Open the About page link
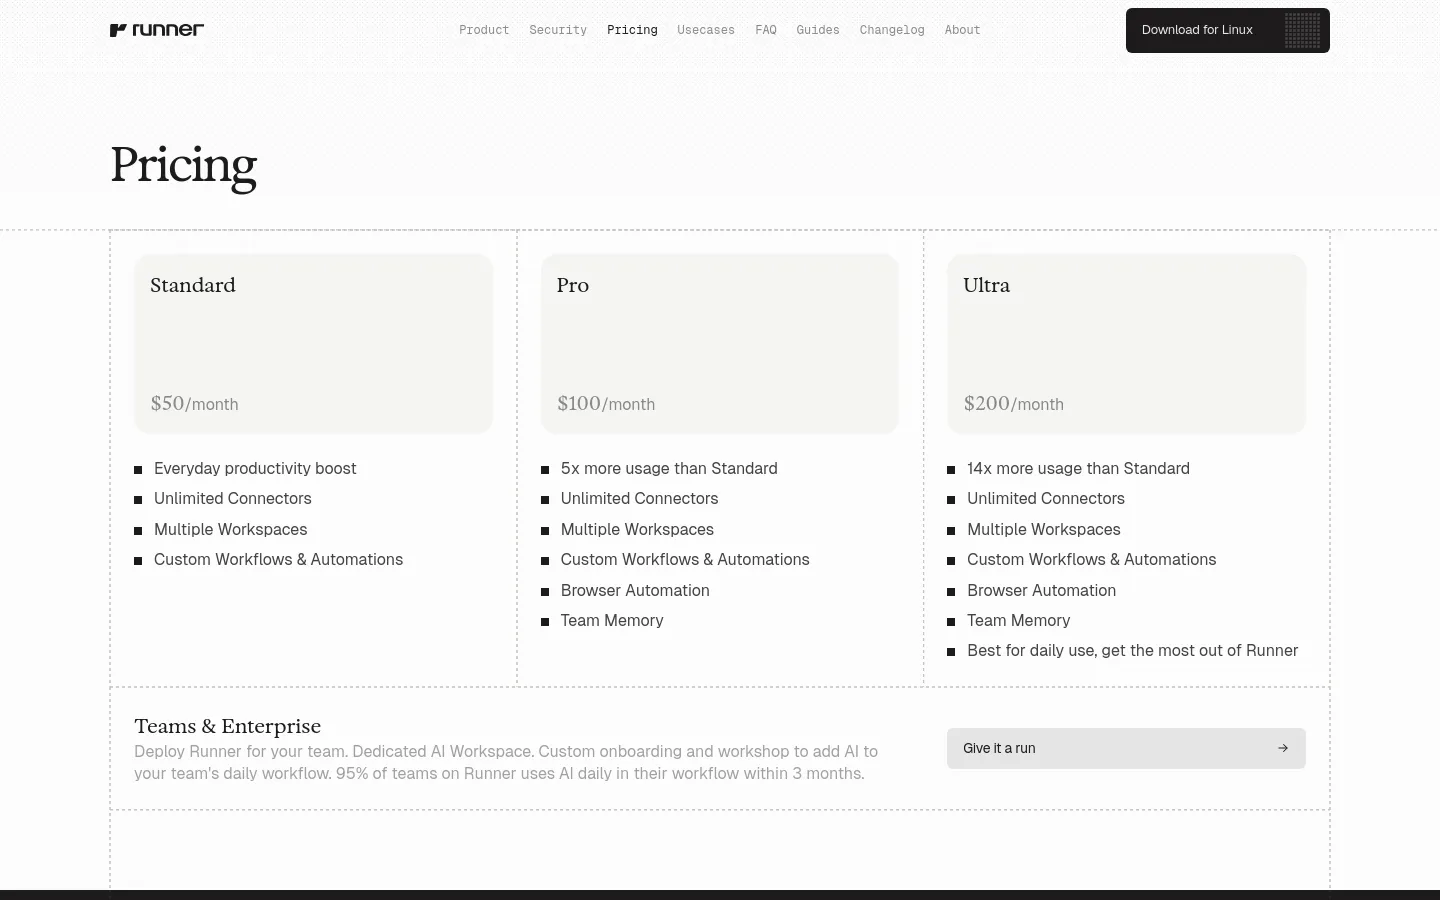This screenshot has width=1440, height=900. 962,30
